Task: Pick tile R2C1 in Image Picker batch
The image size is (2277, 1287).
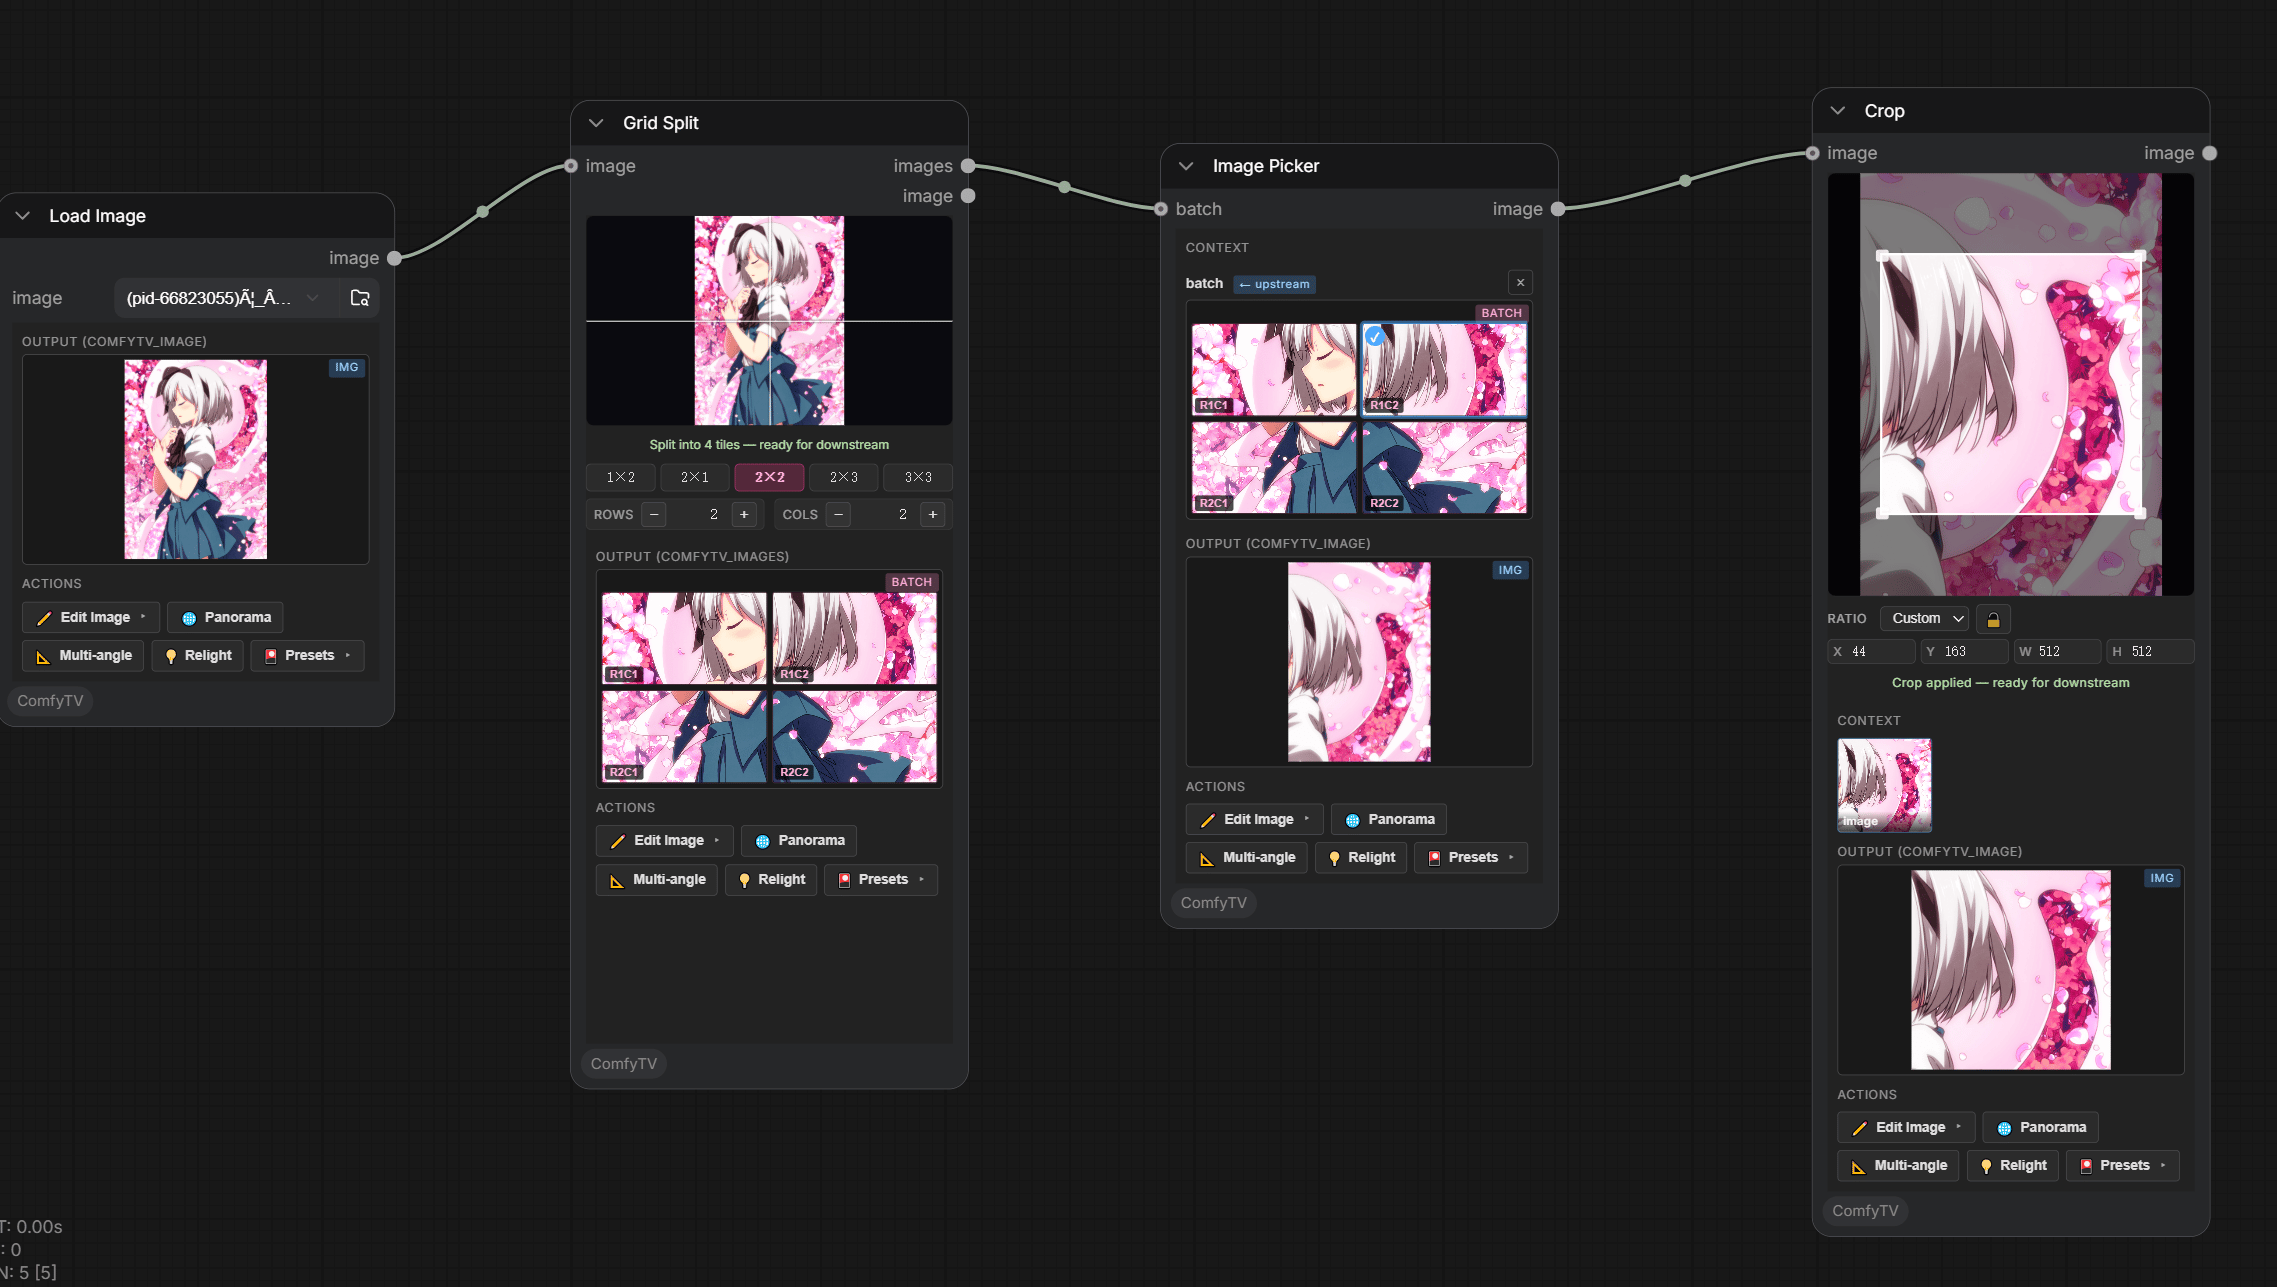Action: point(1274,467)
